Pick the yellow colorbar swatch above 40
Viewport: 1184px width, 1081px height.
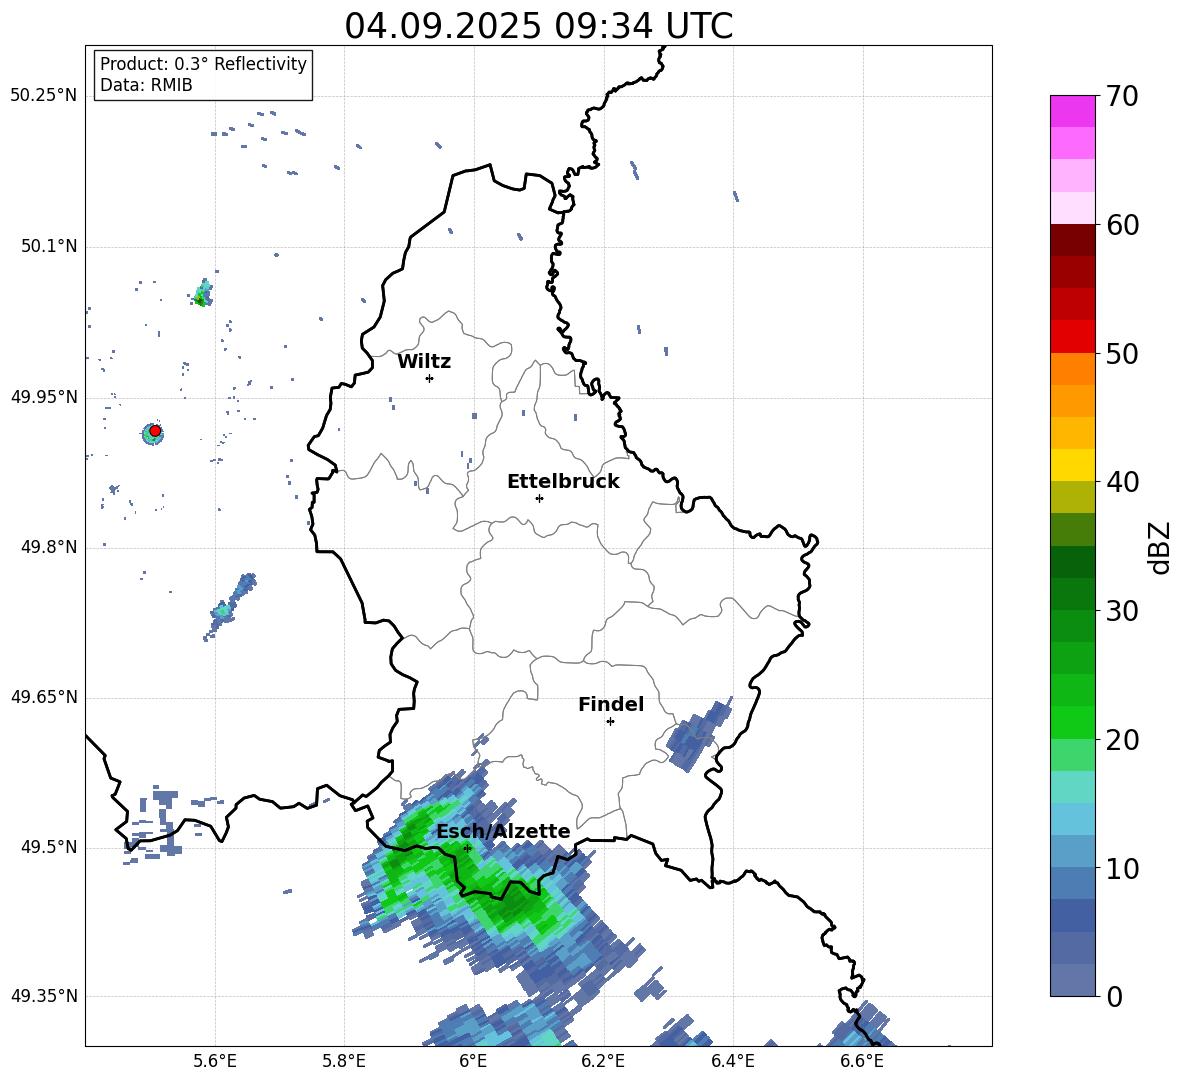1072,466
